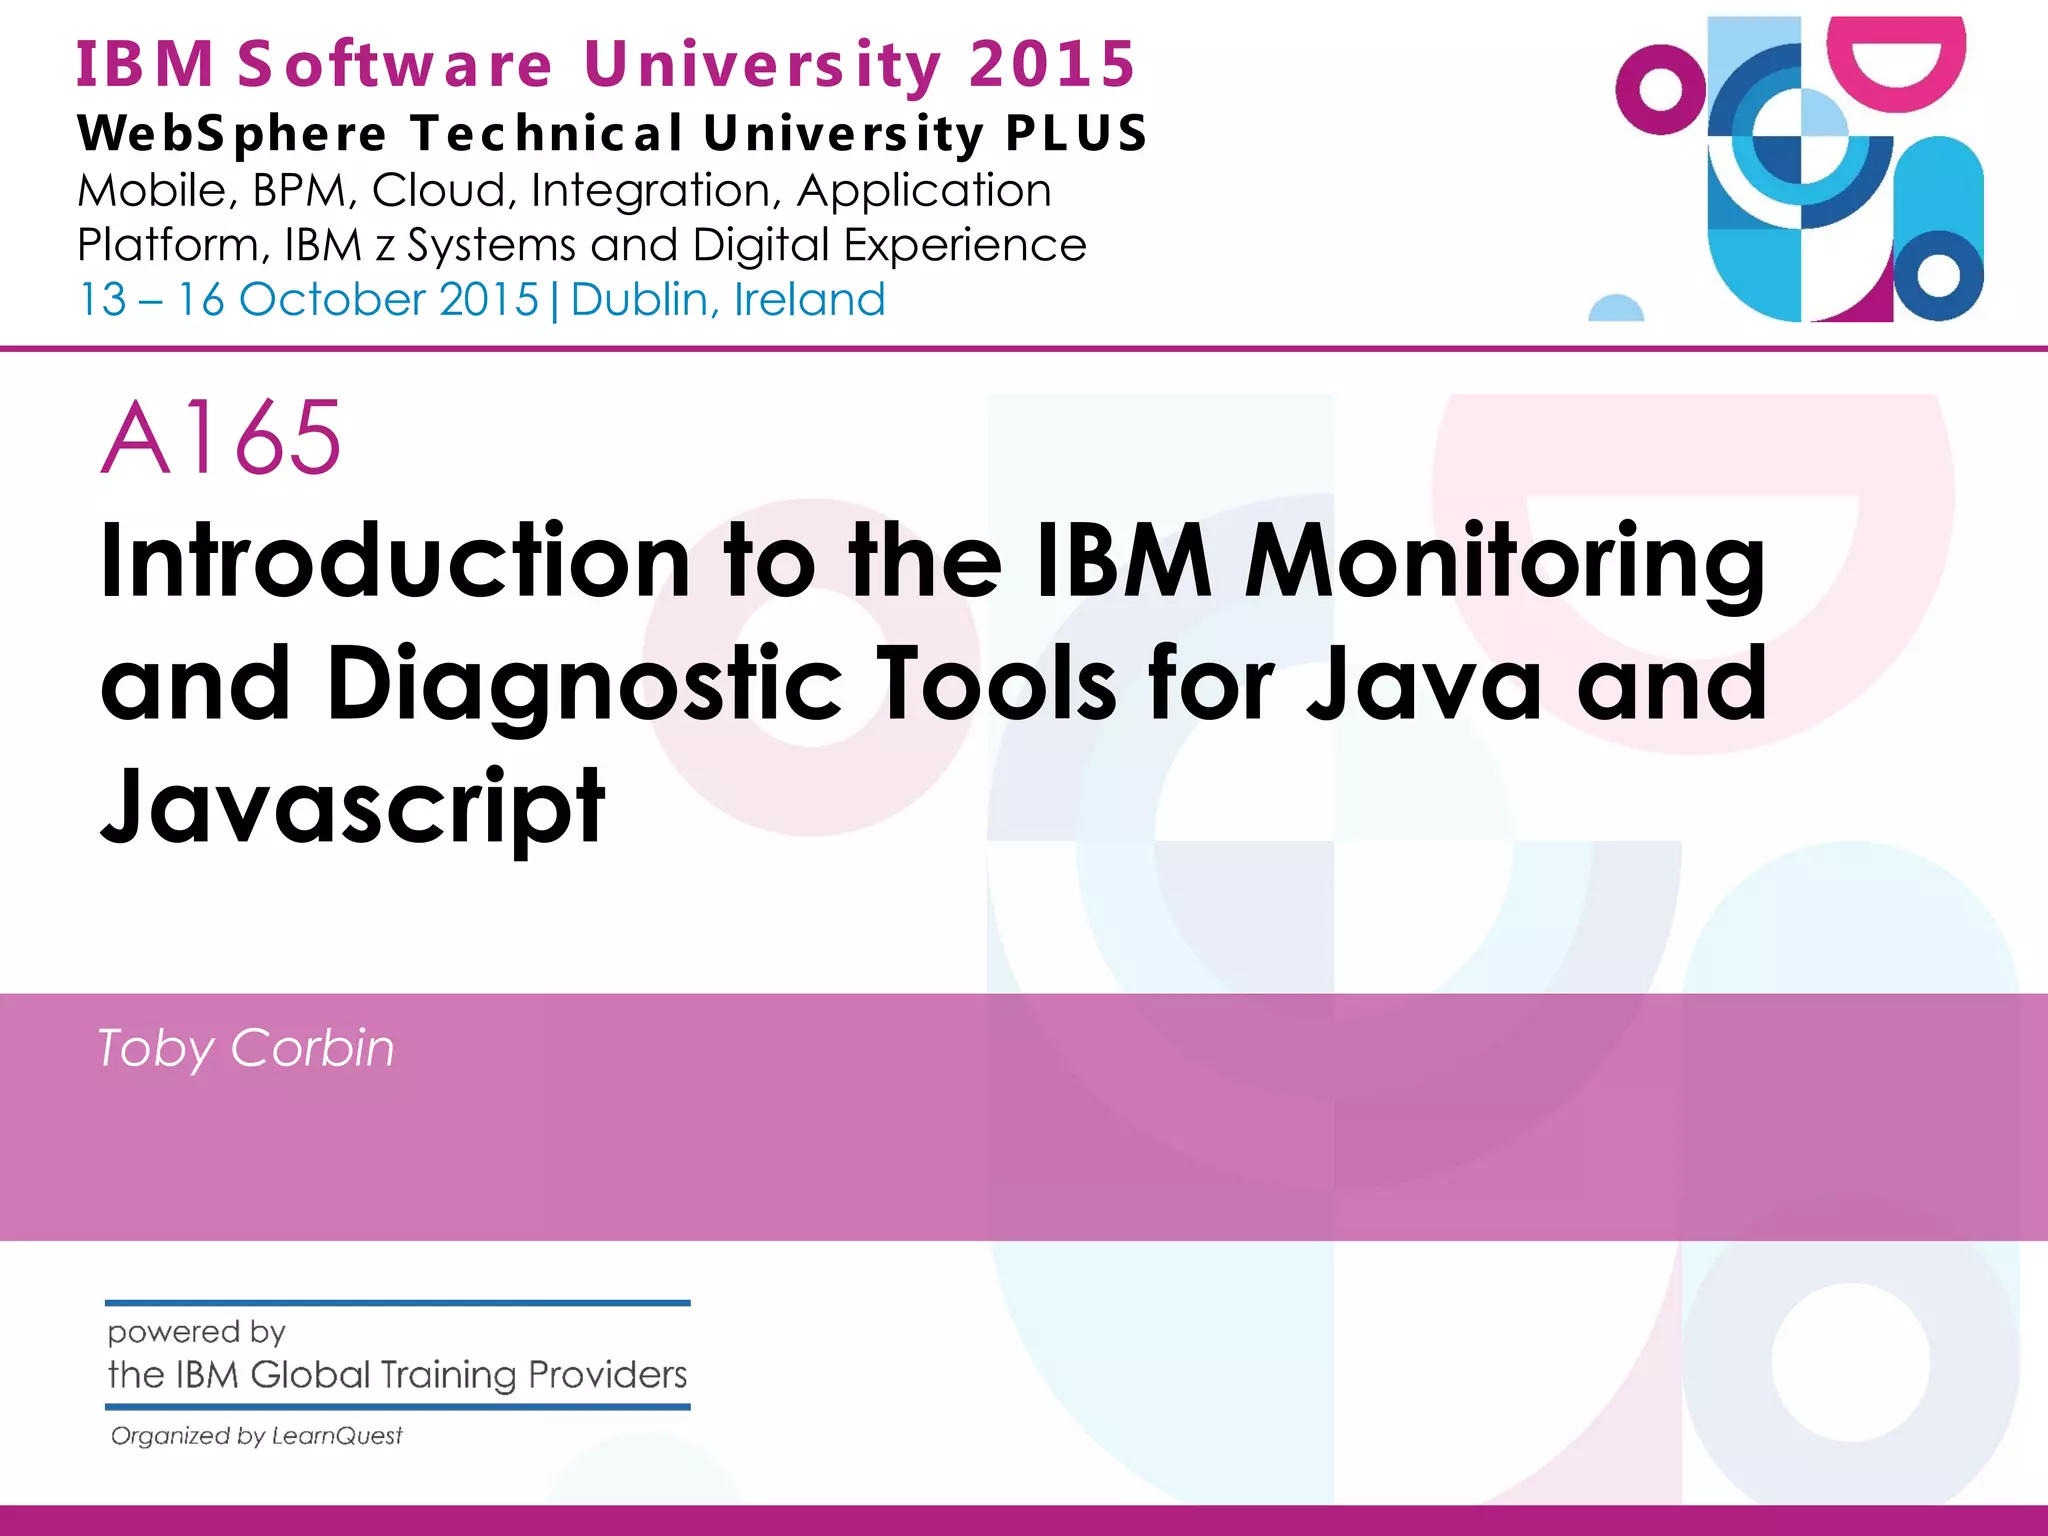Screen dimensions: 2048x1536
Task: Click the Dublin, Ireland location text
Action: (x=728, y=300)
